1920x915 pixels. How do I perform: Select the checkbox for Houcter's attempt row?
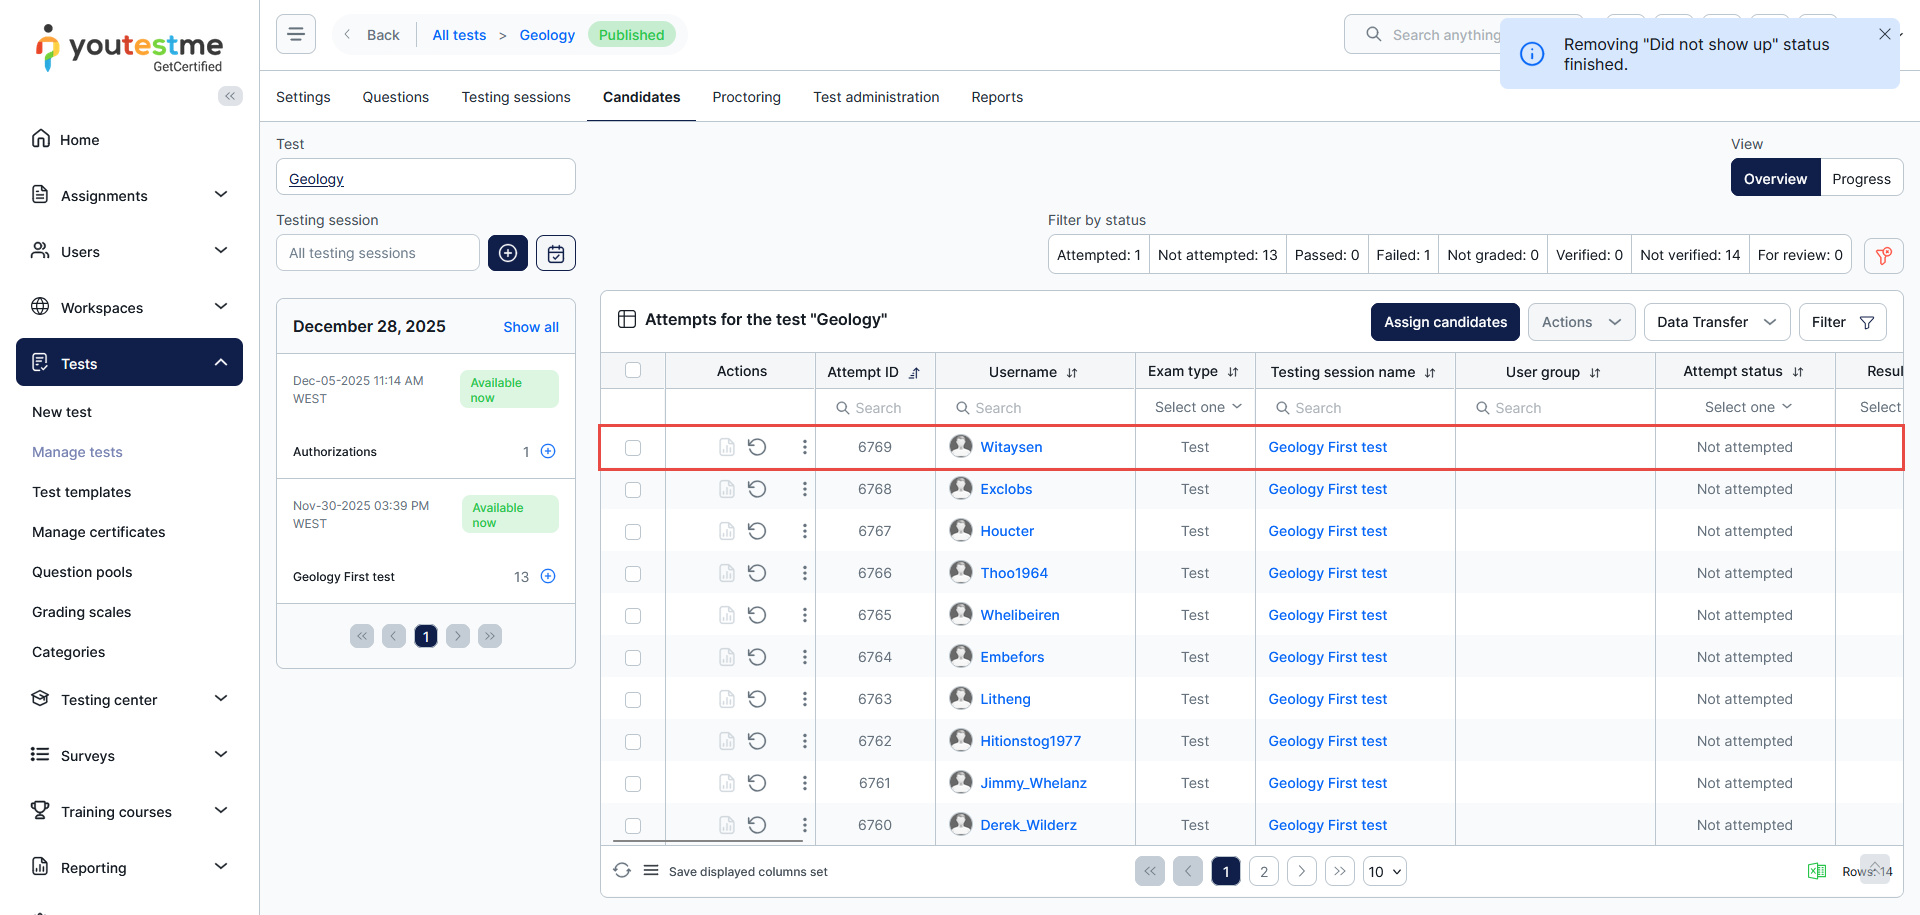tap(633, 531)
